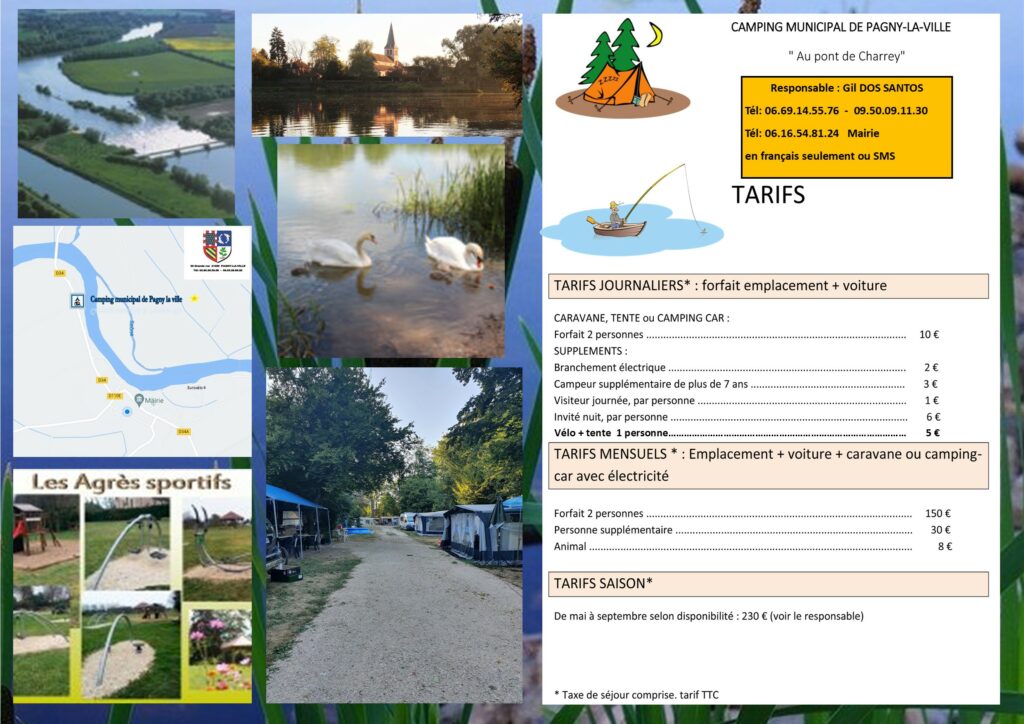Click the campsite marker on the map
This screenshot has height=724, width=1024.
tap(78, 300)
